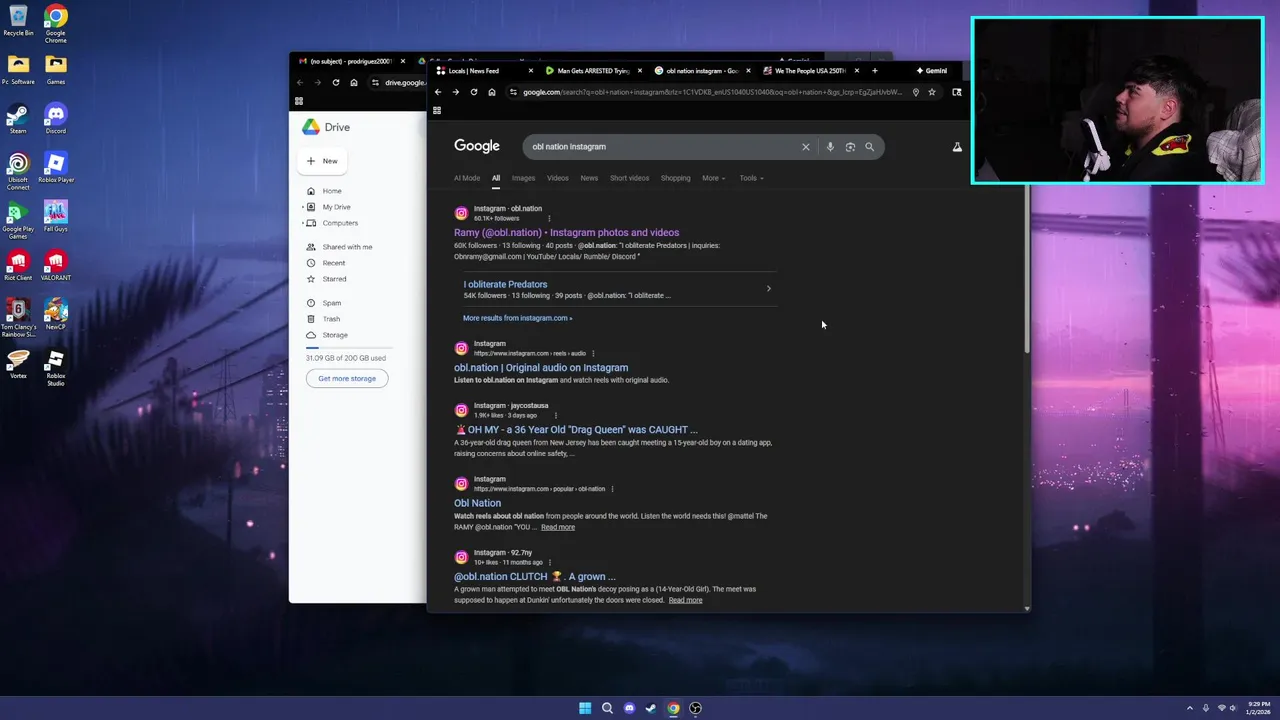Image resolution: width=1280 pixels, height=720 pixels.
Task: Open the Chrome apps grid shortcut
Action: coord(437,111)
